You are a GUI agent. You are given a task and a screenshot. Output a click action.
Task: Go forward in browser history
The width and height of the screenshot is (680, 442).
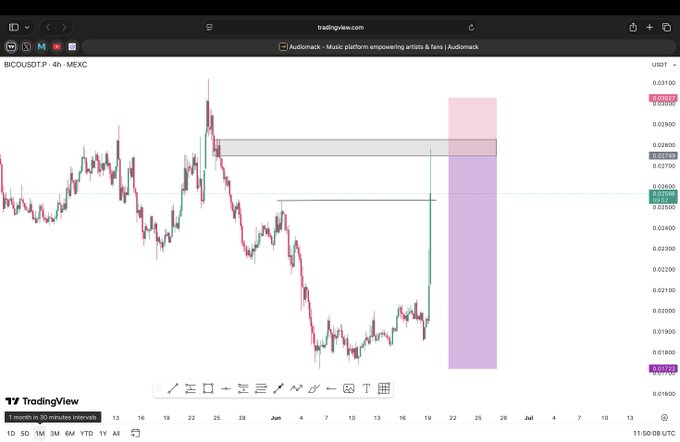pyautogui.click(x=64, y=27)
